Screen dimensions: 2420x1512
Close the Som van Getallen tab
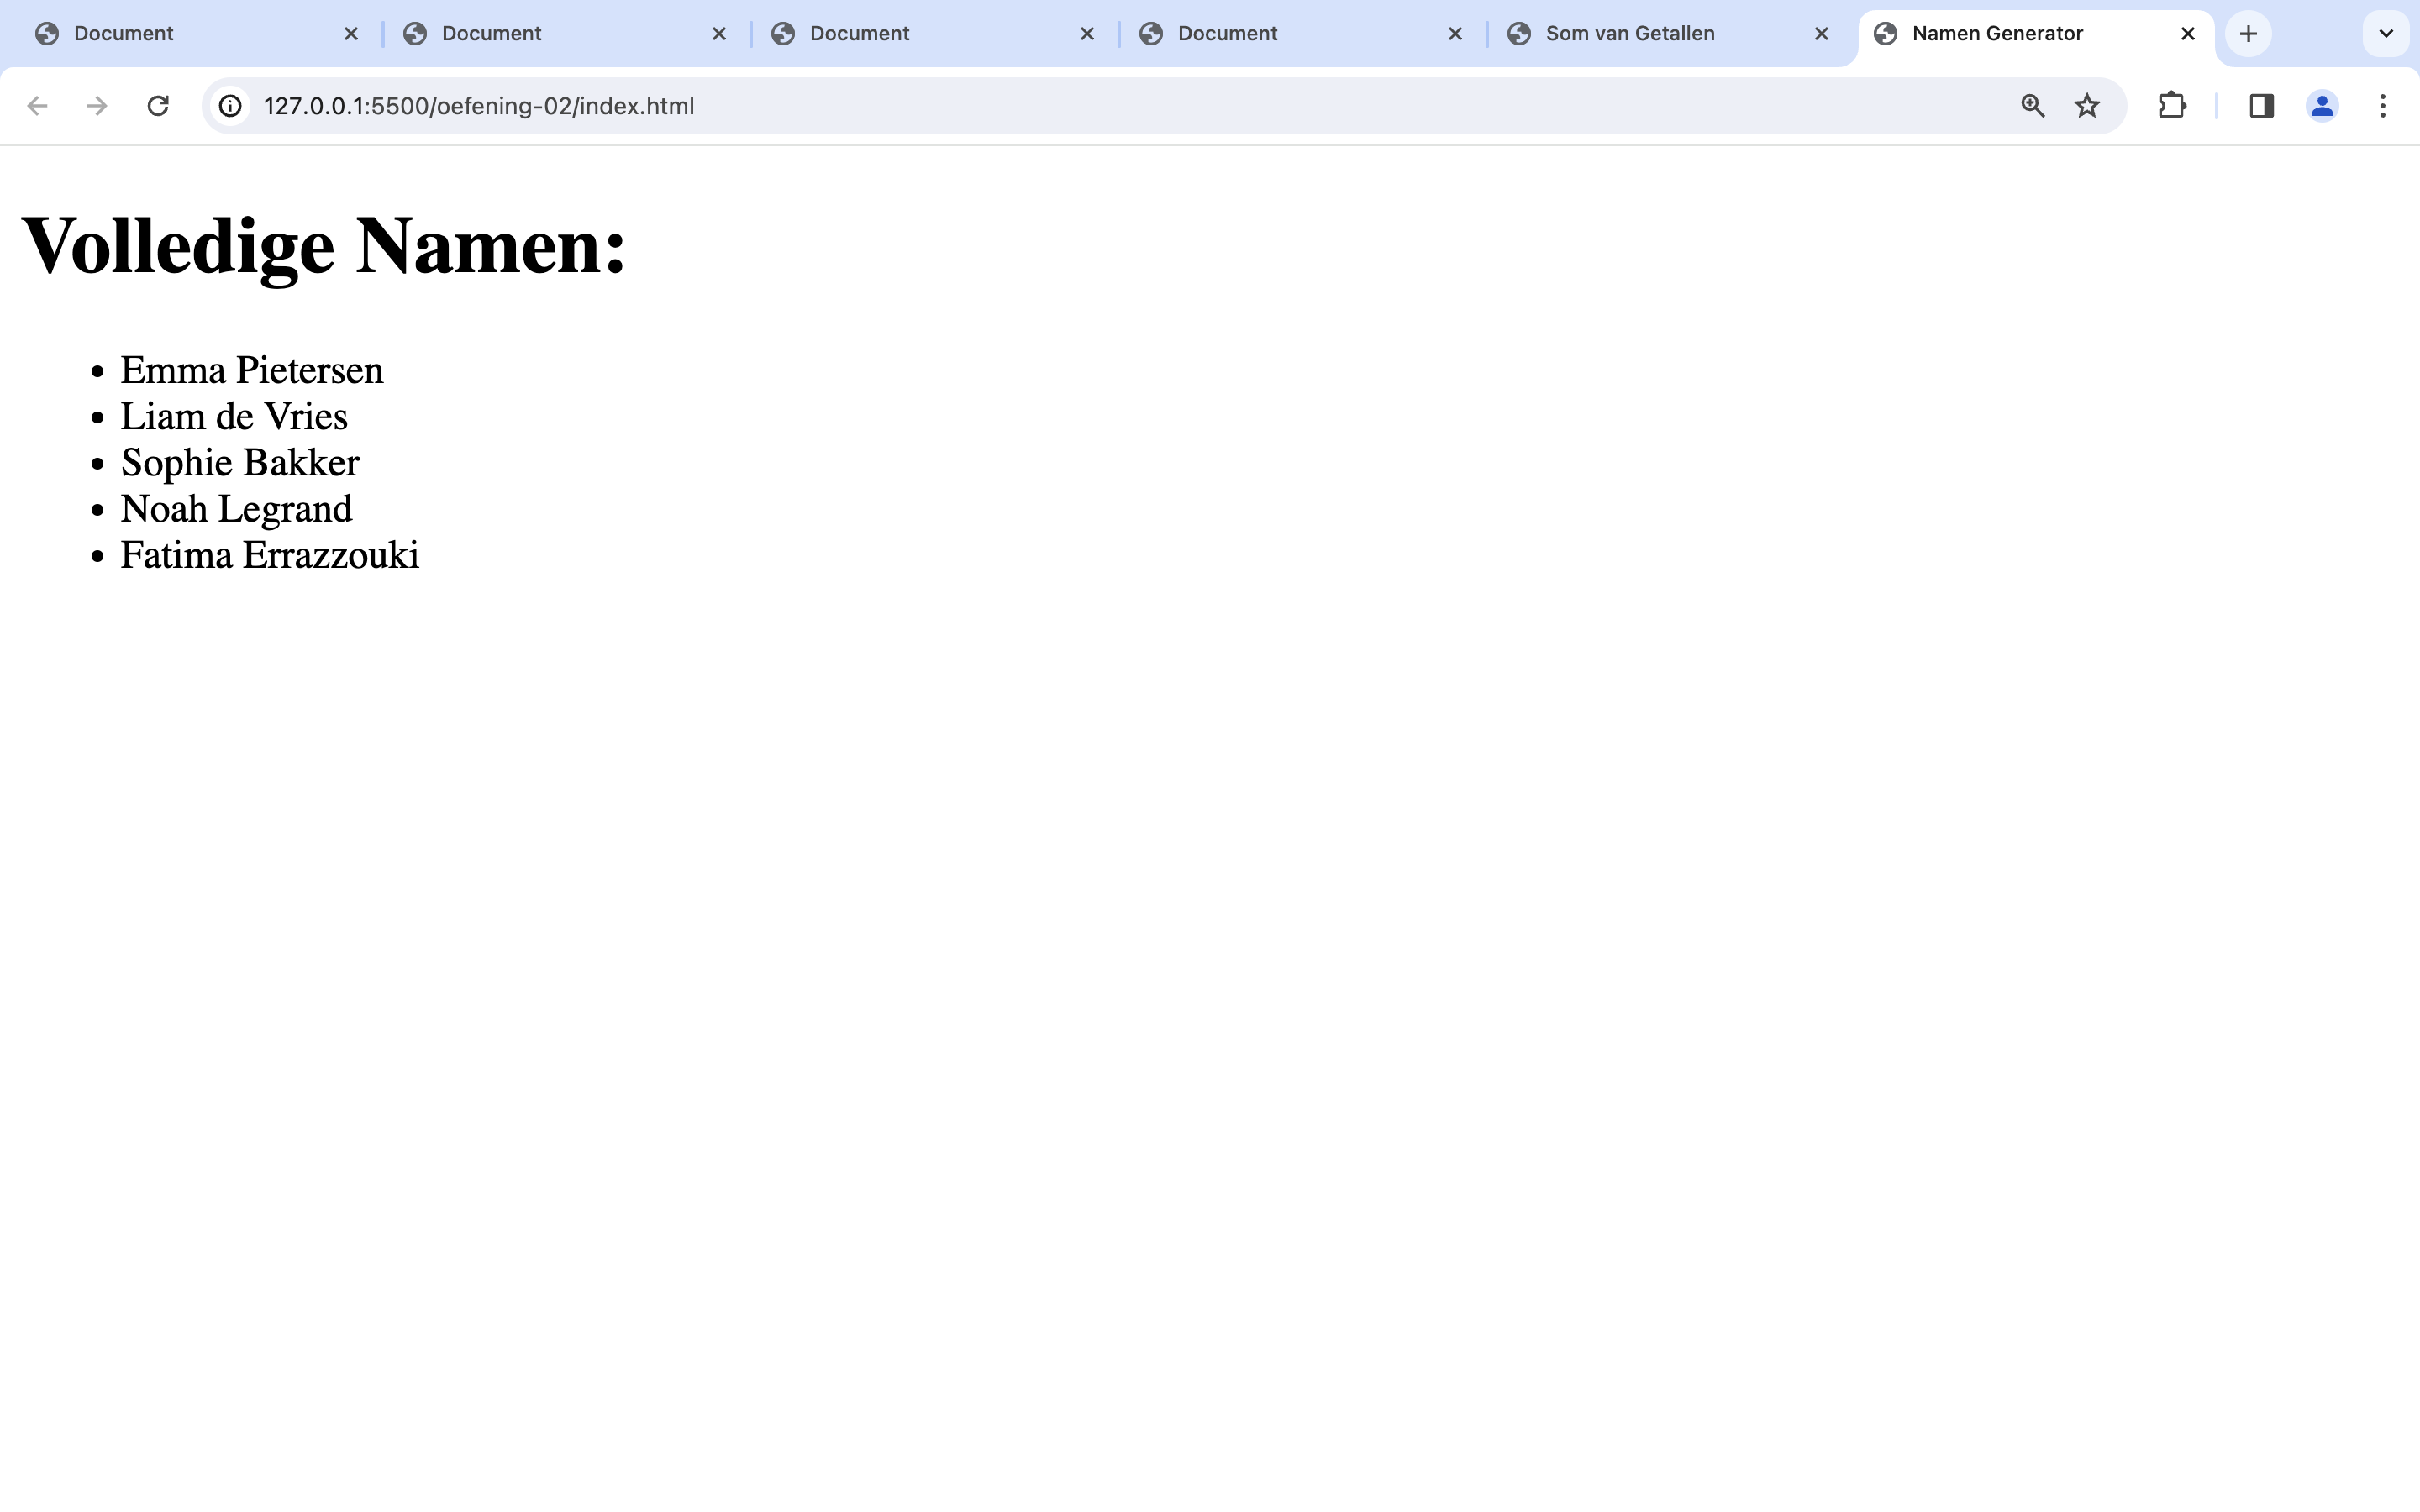1821,34
